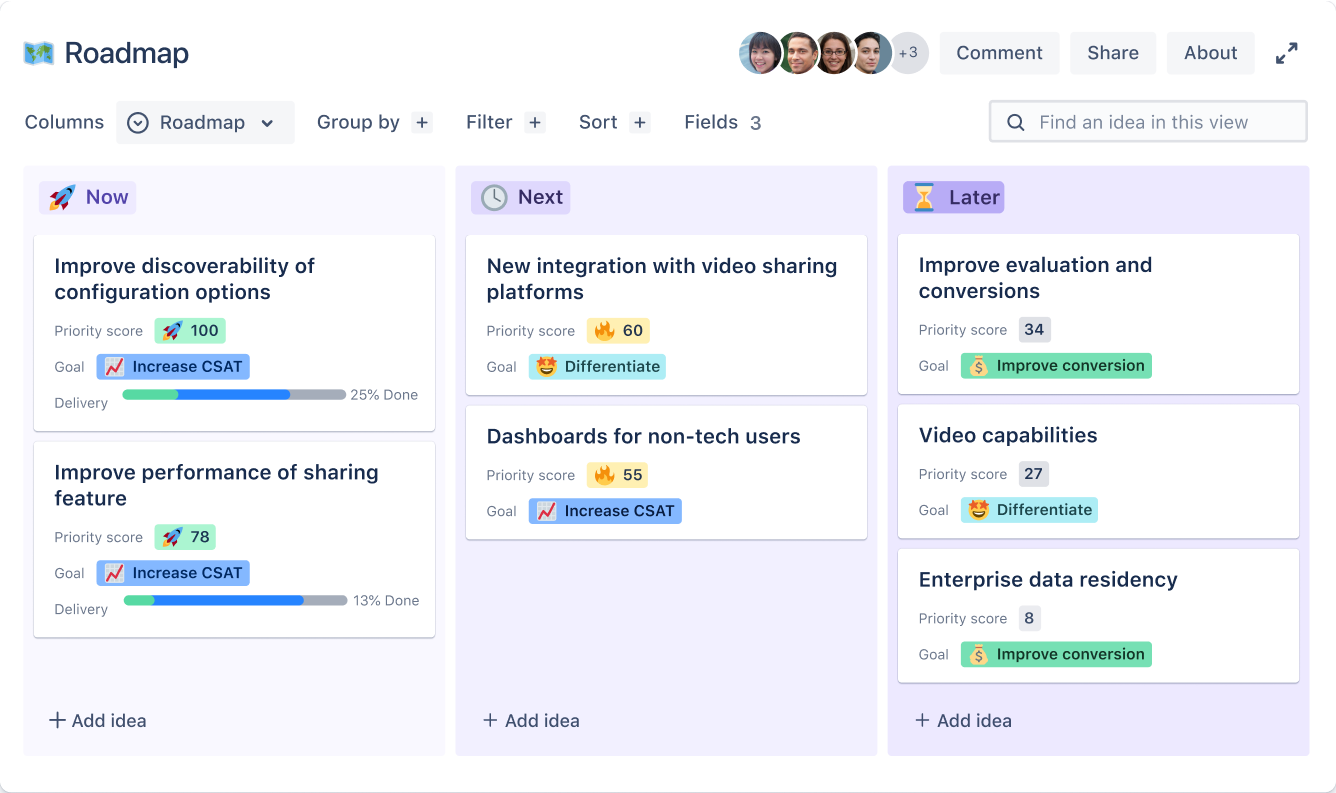Click the money bag icon on Improve conversion goal

tap(979, 365)
